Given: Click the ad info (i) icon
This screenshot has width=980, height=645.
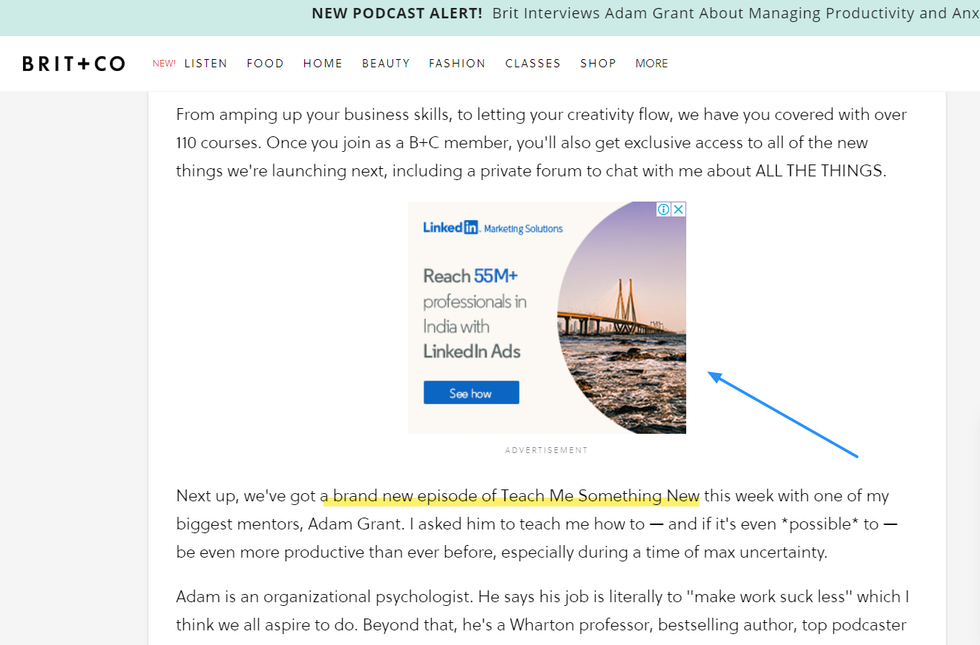Looking at the screenshot, I should (x=663, y=210).
